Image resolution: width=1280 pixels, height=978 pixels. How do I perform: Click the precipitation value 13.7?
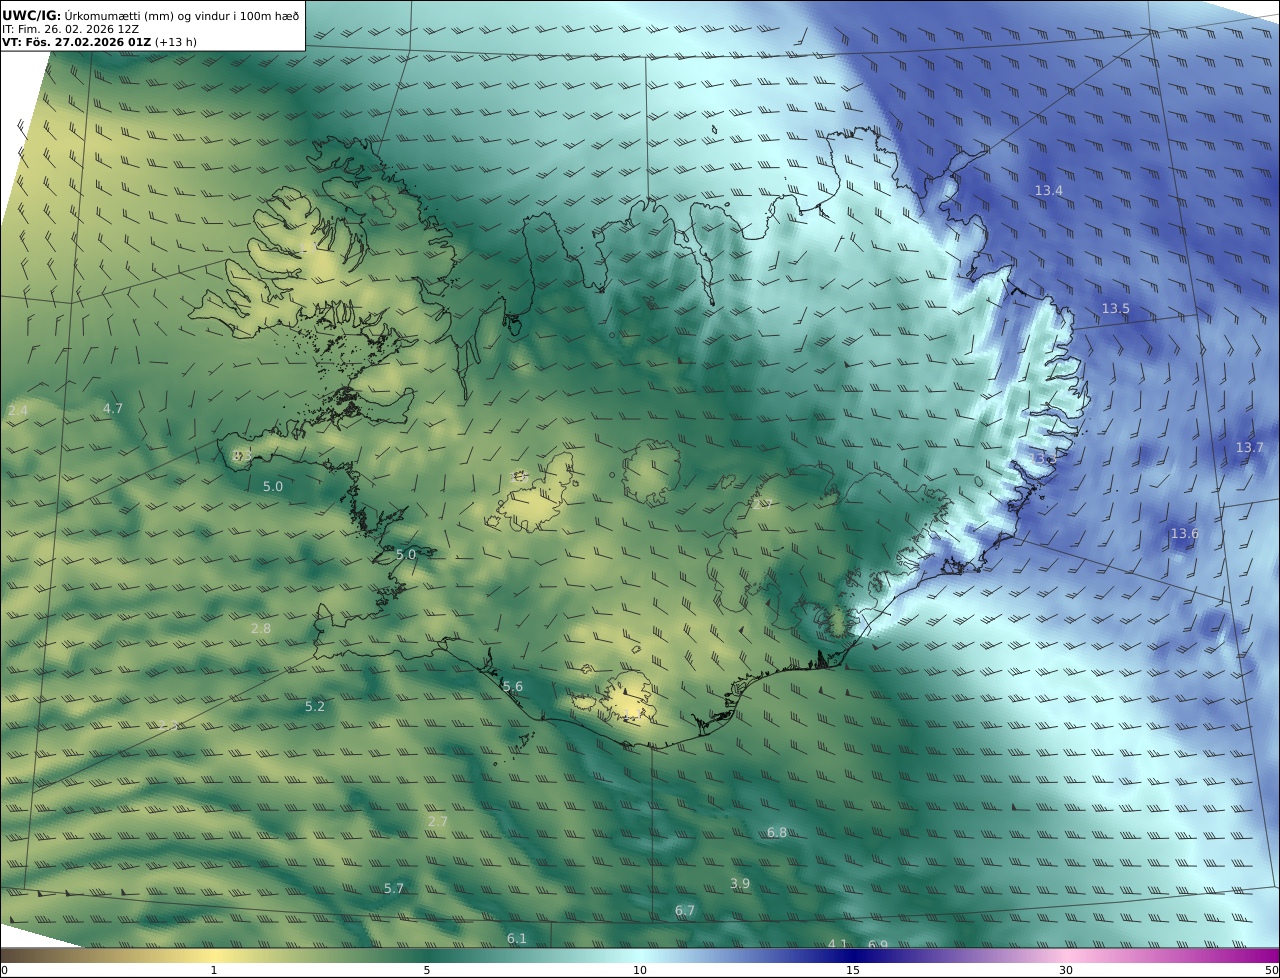click(x=1250, y=447)
